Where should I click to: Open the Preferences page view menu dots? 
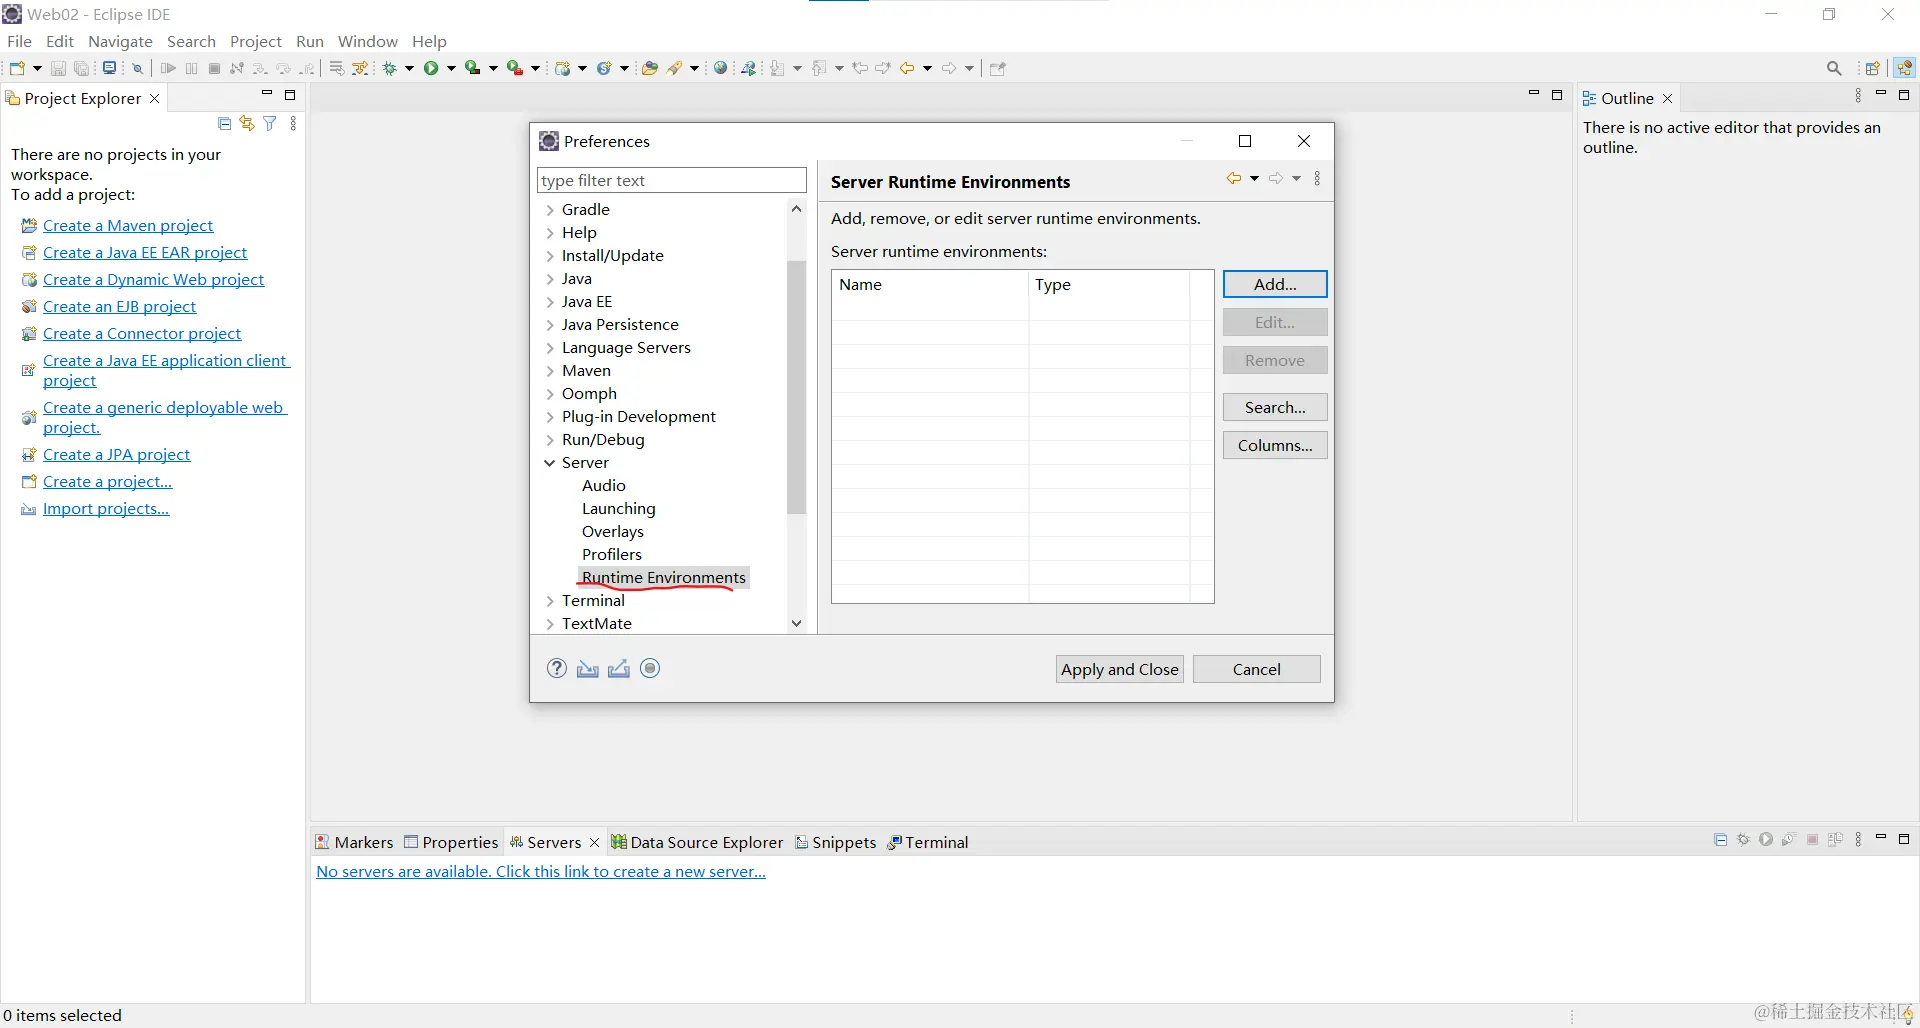[x=1317, y=178]
